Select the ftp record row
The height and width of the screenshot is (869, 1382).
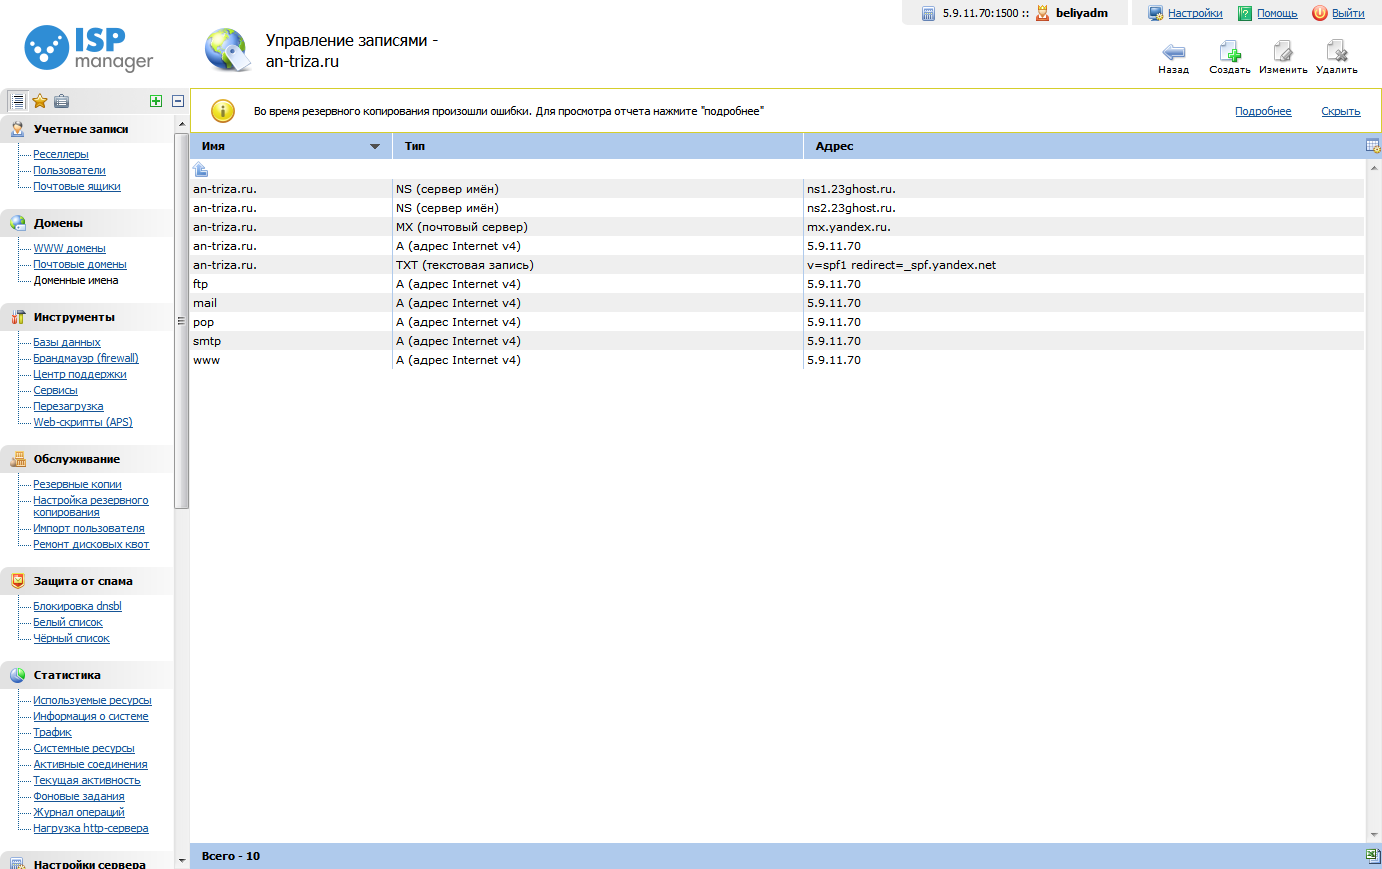tap(777, 284)
